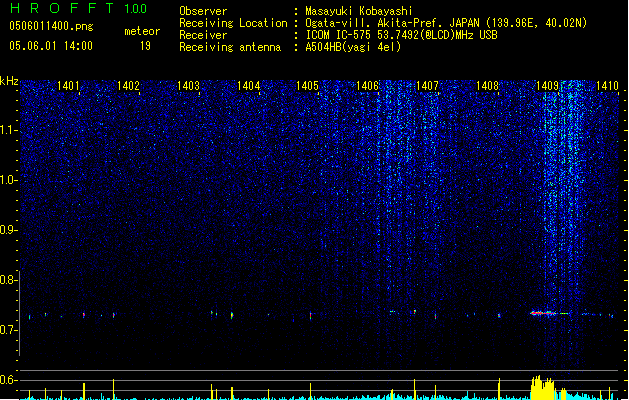Click the 1408 time marker
Screen dimensions: 629x400
point(487,86)
